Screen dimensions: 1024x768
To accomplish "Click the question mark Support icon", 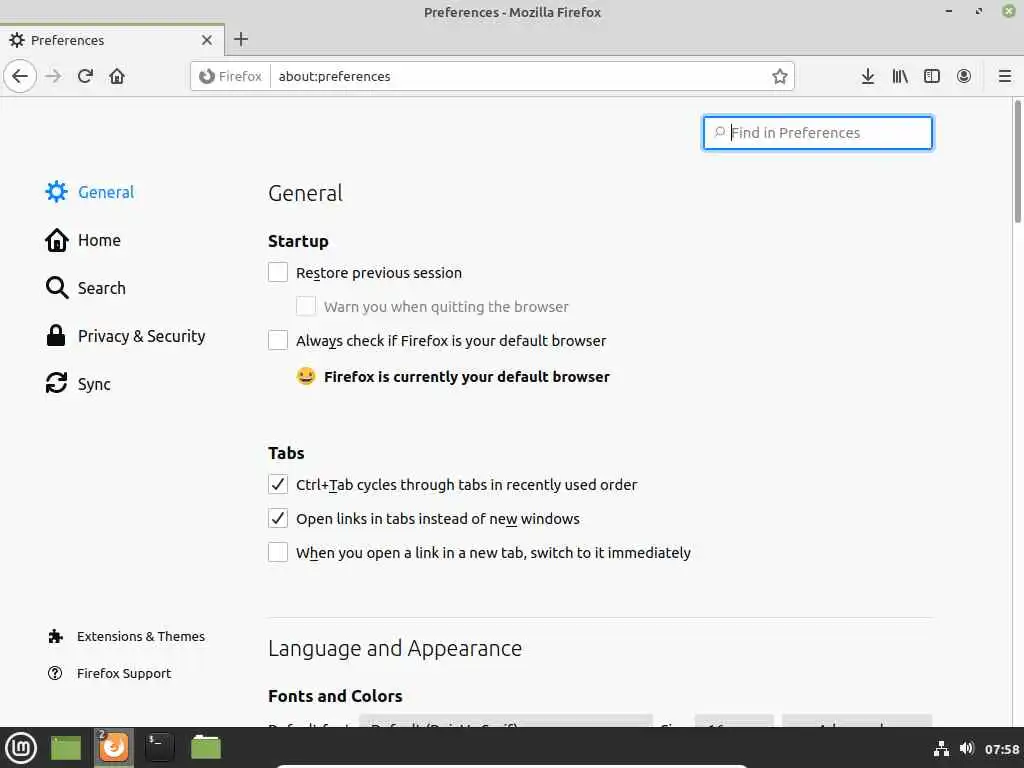I will [55, 673].
